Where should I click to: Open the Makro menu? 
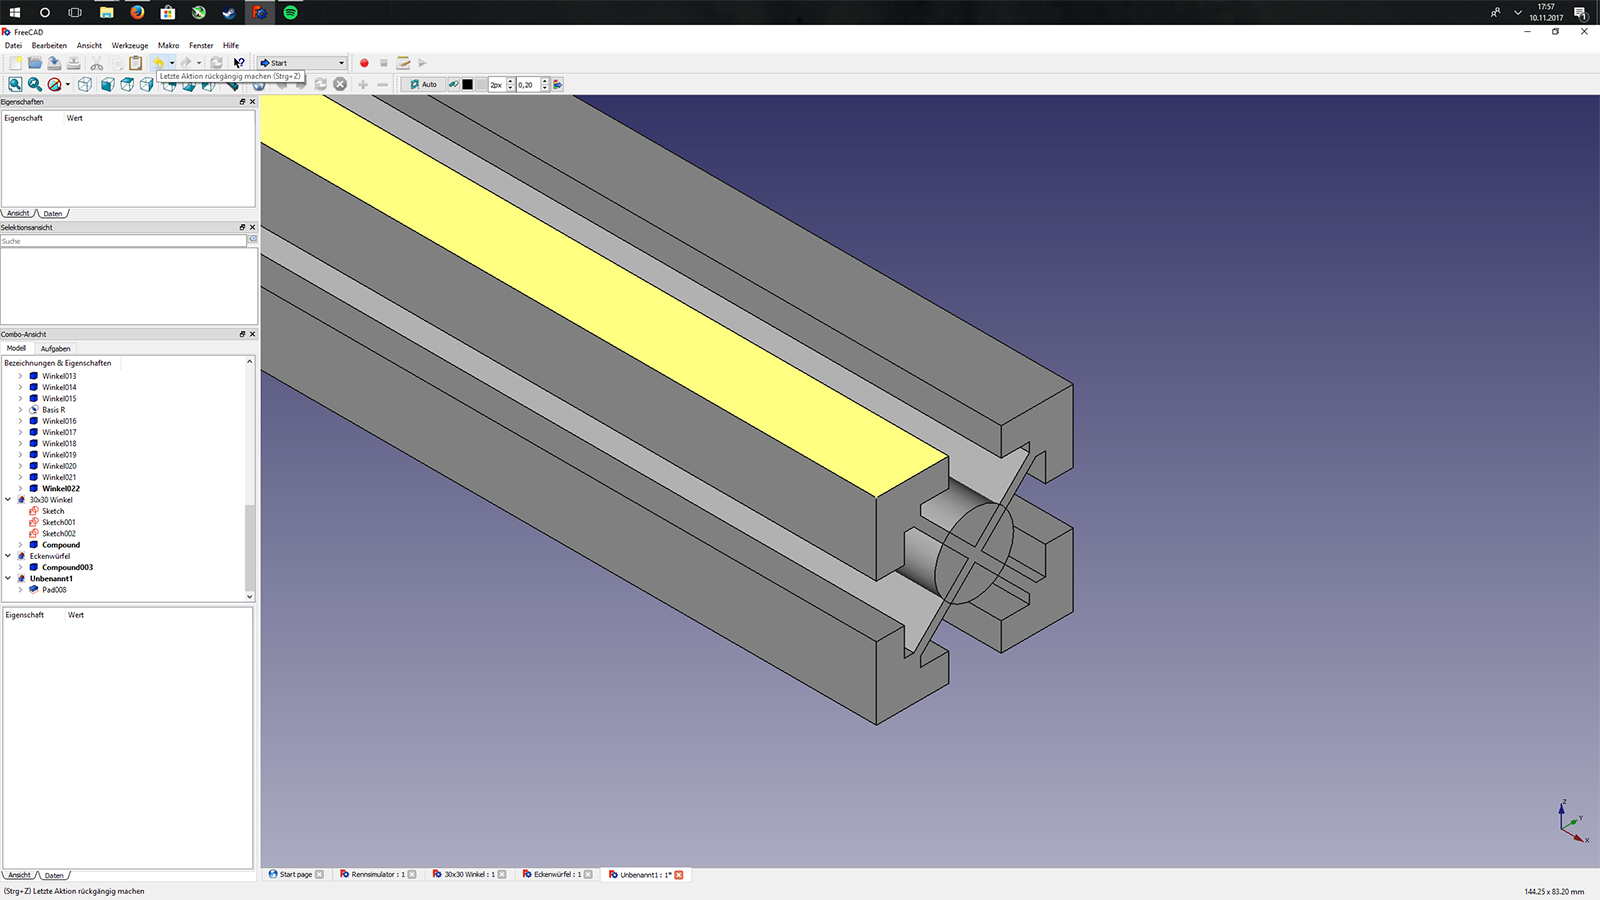[x=168, y=46]
